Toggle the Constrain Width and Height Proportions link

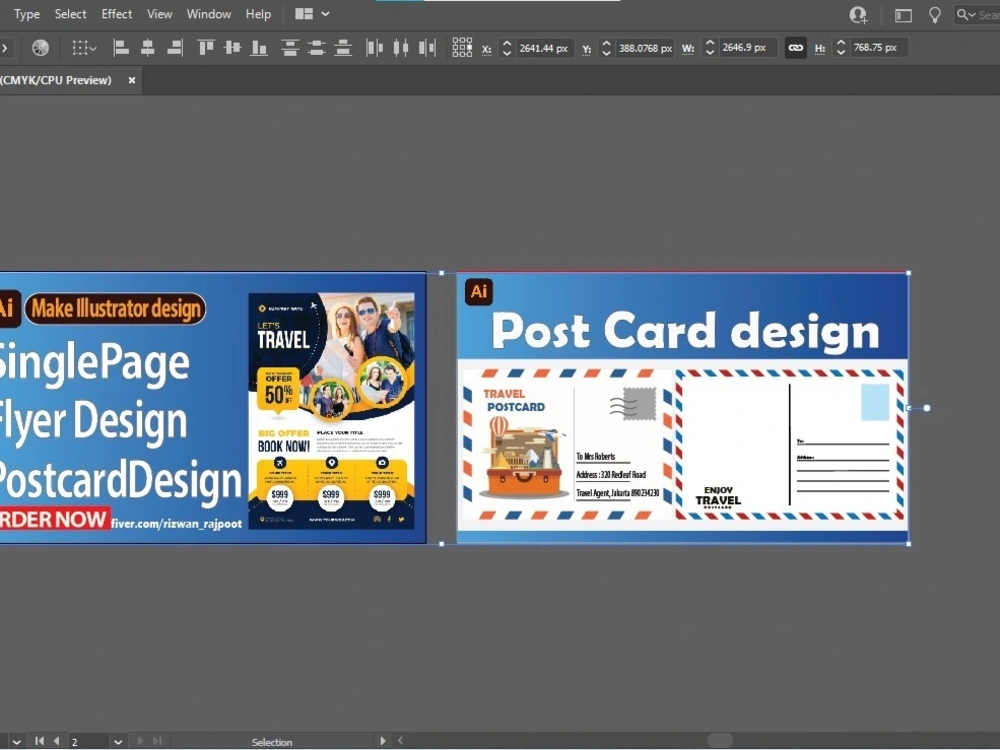795,47
